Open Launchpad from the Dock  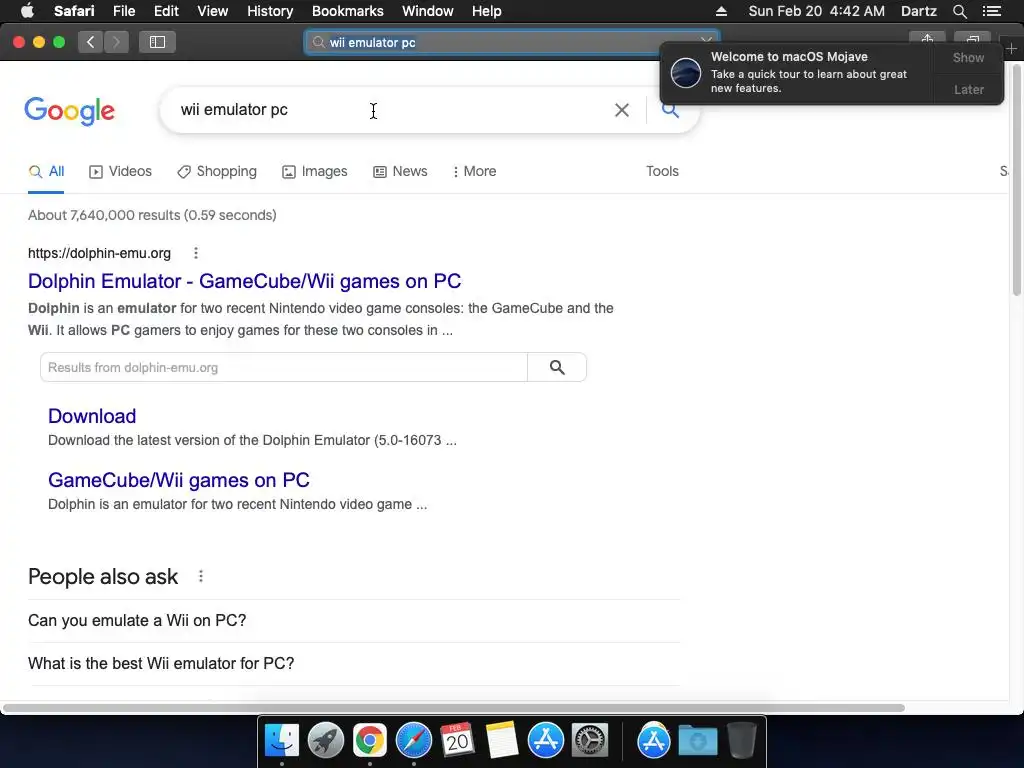click(325, 741)
